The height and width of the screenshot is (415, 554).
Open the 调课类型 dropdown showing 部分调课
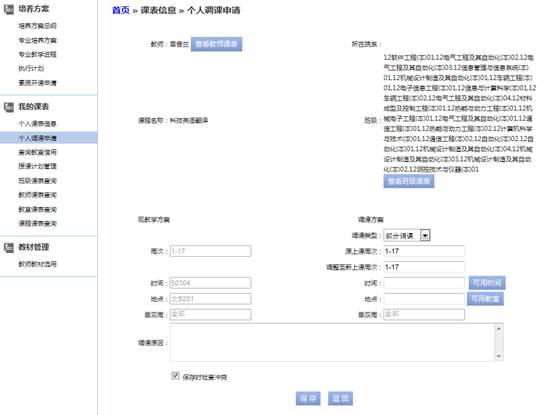[x=407, y=236]
